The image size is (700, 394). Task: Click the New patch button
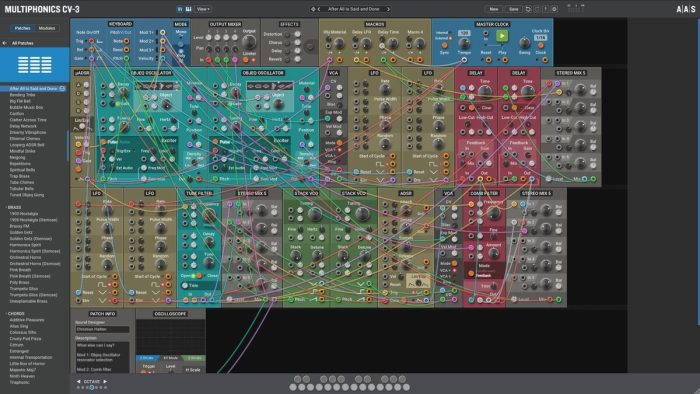494,9
